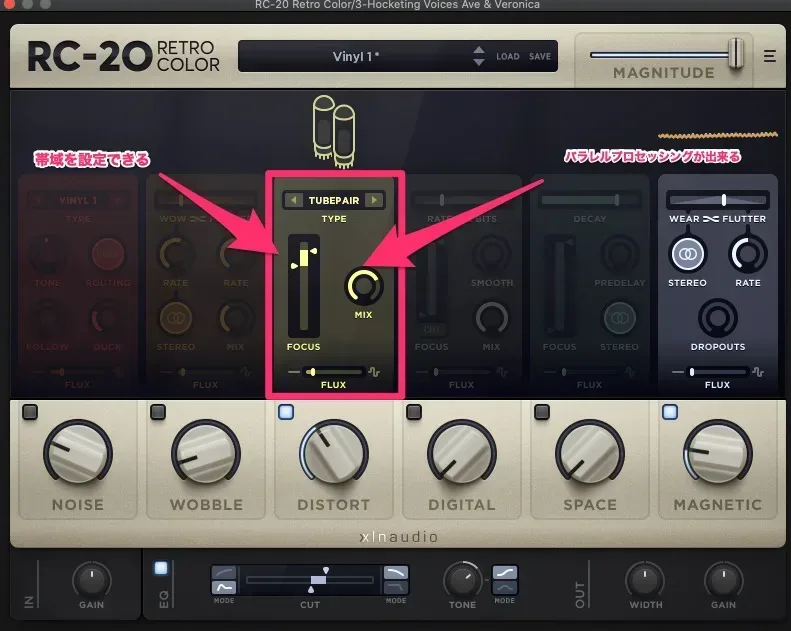This screenshot has height=631, width=791.
Task: Click the xlnaudio logo text
Action: click(x=399, y=537)
